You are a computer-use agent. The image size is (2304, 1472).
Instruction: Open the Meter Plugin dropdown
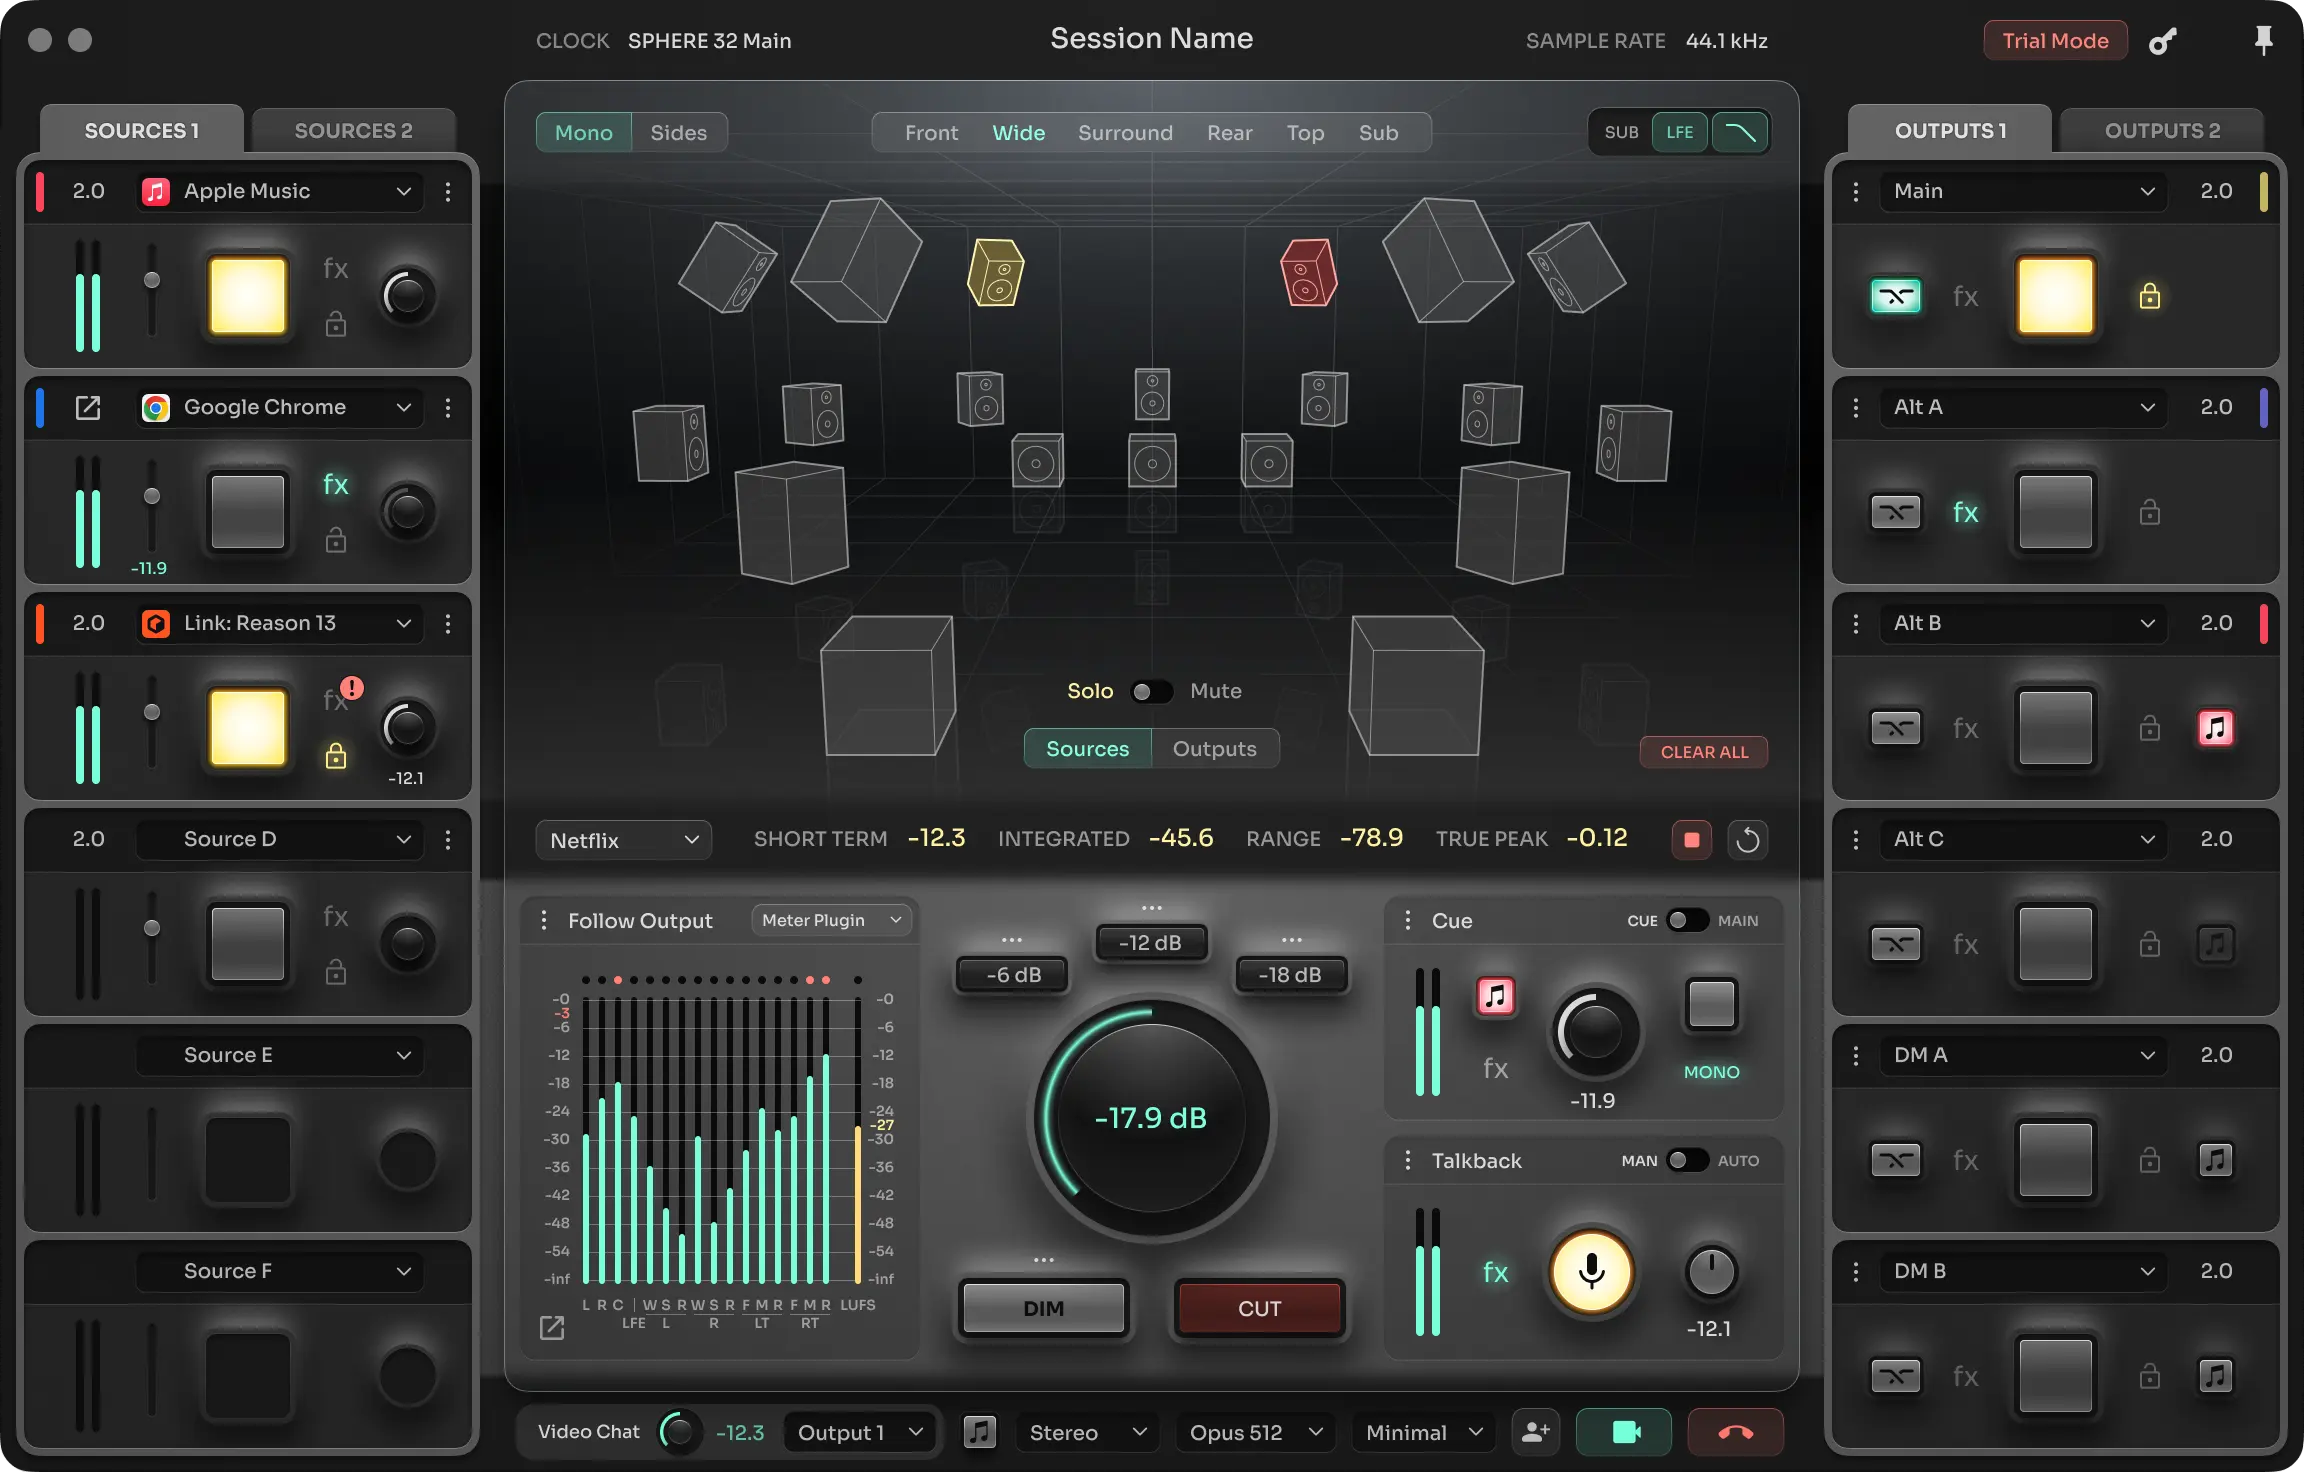coord(831,919)
